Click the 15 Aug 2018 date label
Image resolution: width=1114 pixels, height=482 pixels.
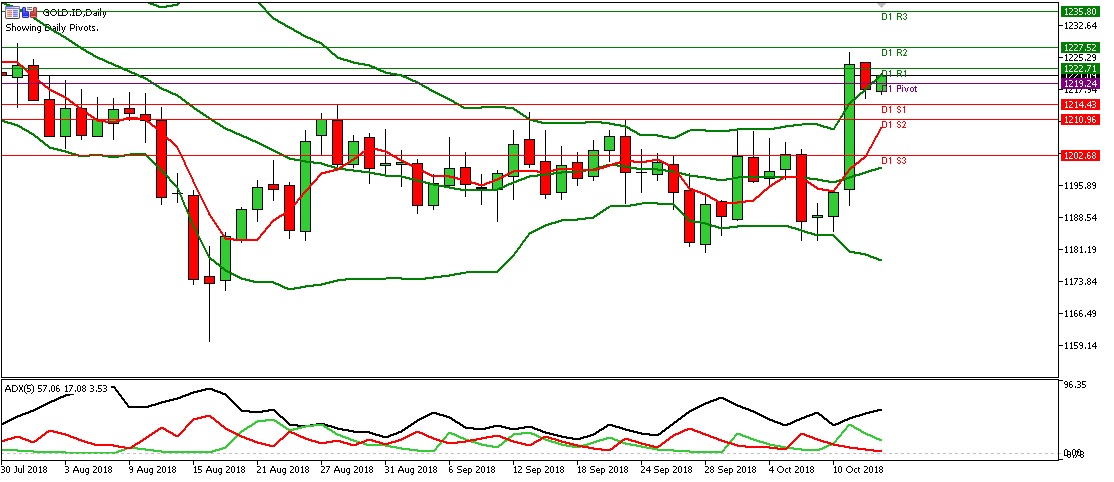(x=218, y=468)
